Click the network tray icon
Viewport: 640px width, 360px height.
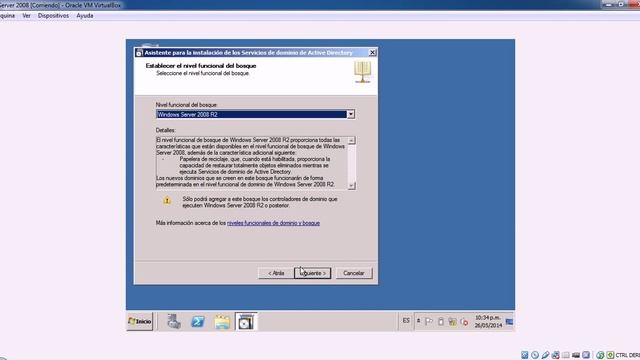click(x=452, y=322)
